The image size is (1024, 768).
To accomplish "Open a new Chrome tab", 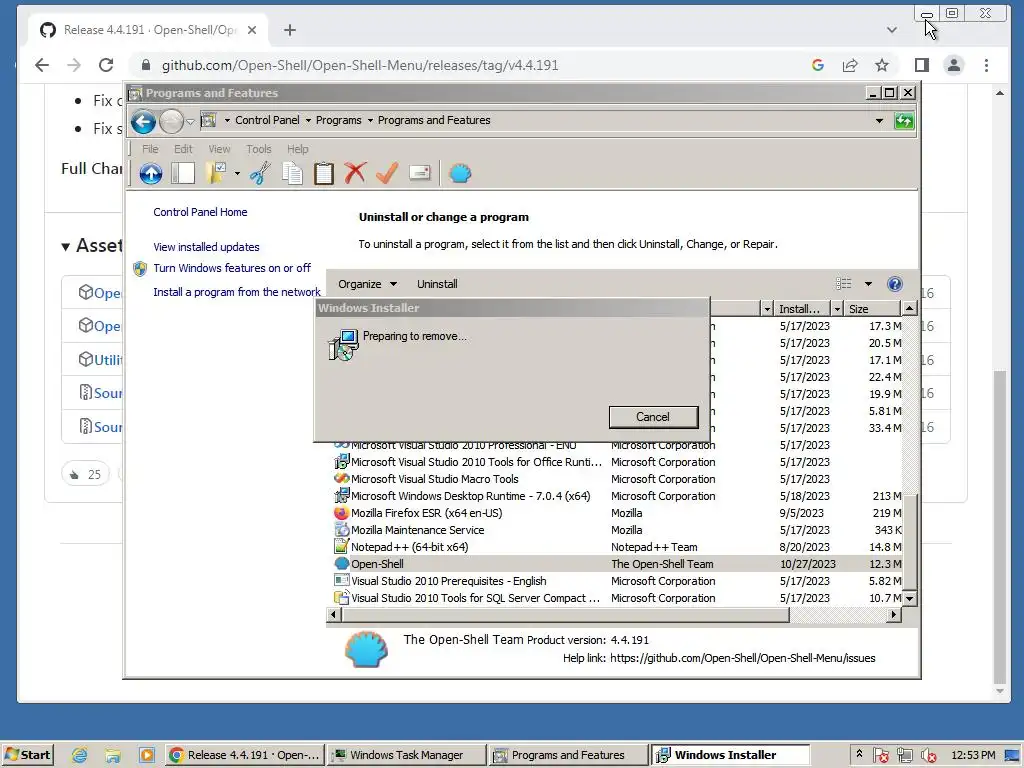I will point(290,30).
